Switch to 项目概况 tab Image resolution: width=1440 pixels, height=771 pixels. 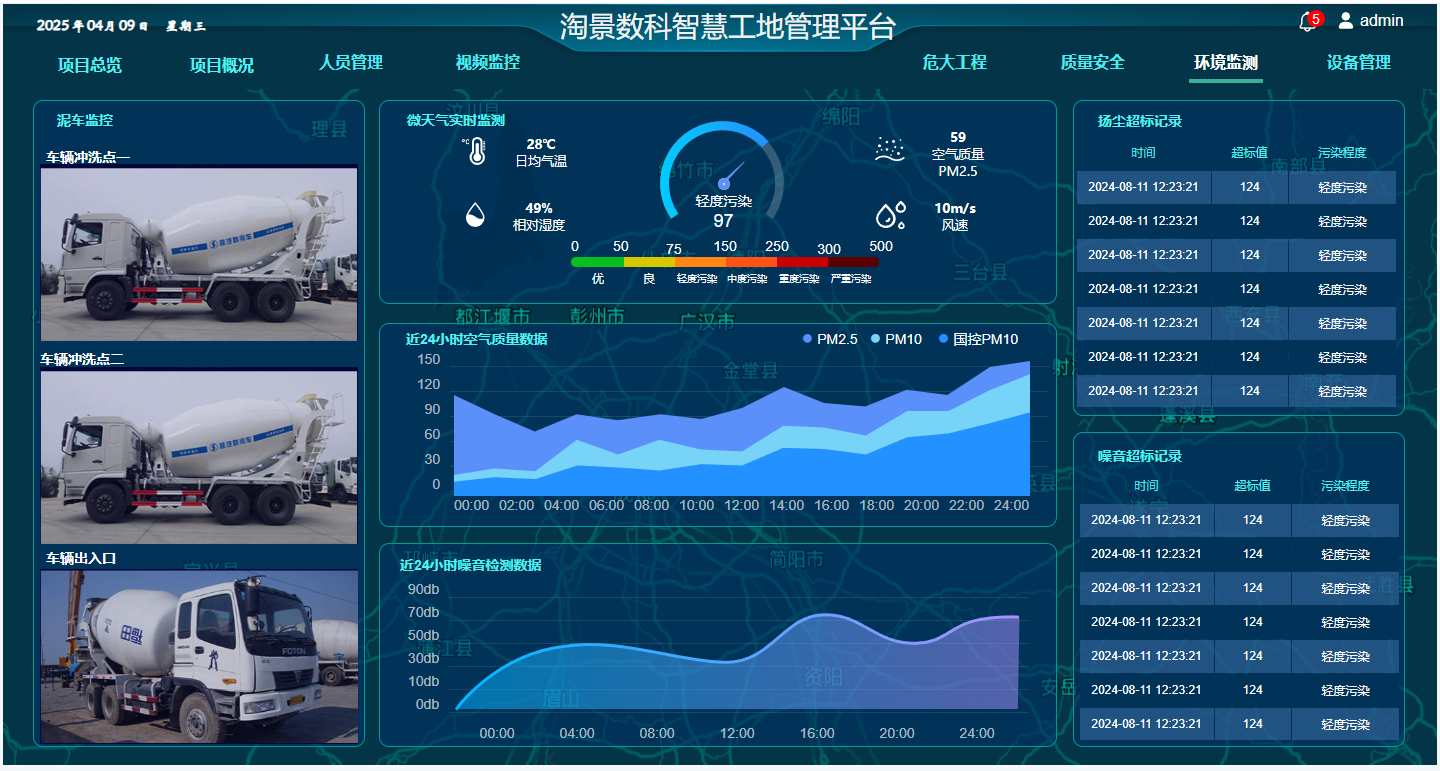(222, 65)
